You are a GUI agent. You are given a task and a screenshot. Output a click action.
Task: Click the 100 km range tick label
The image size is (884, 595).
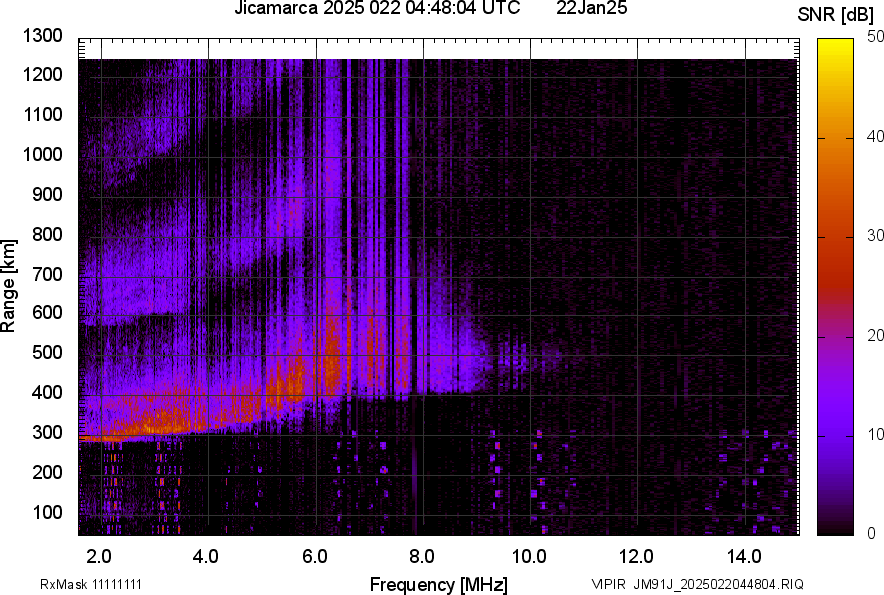pyautogui.click(x=48, y=512)
